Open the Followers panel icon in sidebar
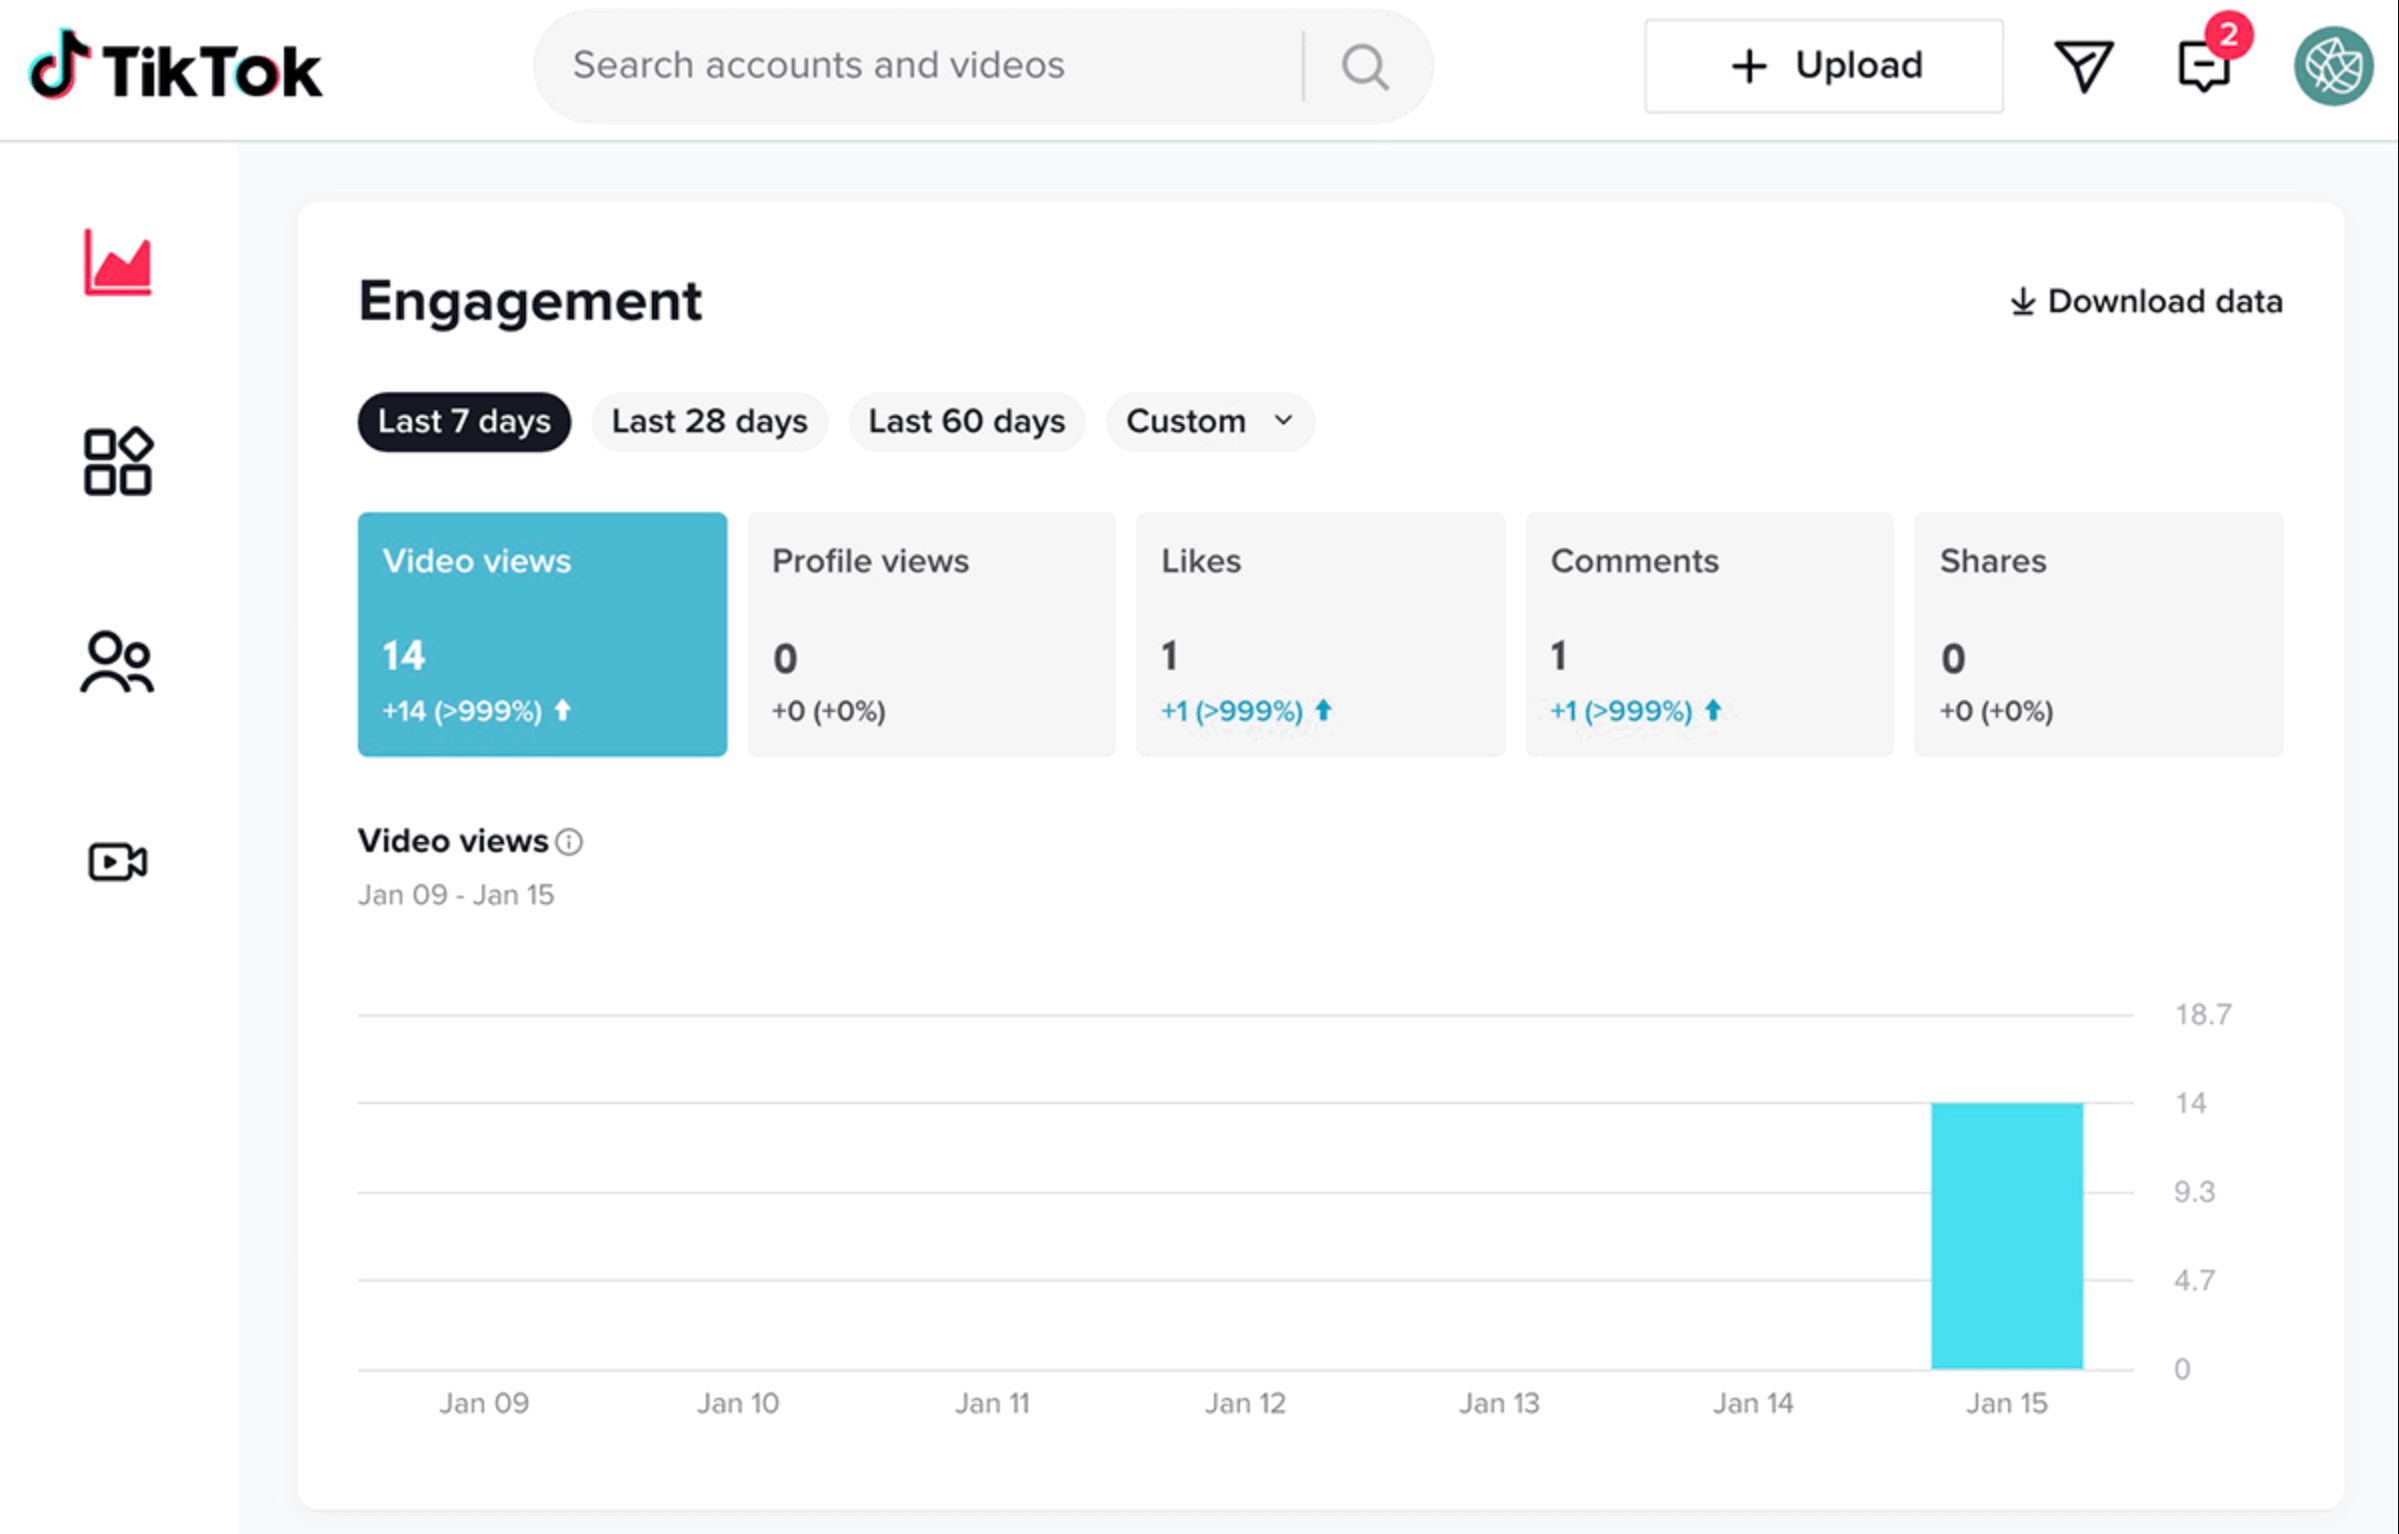The image size is (2399, 1534). (x=117, y=661)
